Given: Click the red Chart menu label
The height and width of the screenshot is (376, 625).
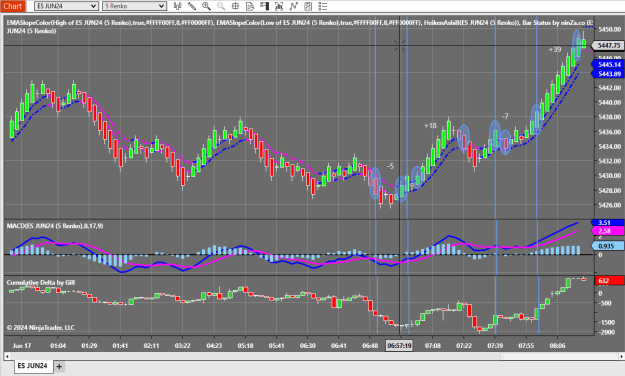Looking at the screenshot, I should click(13, 6).
